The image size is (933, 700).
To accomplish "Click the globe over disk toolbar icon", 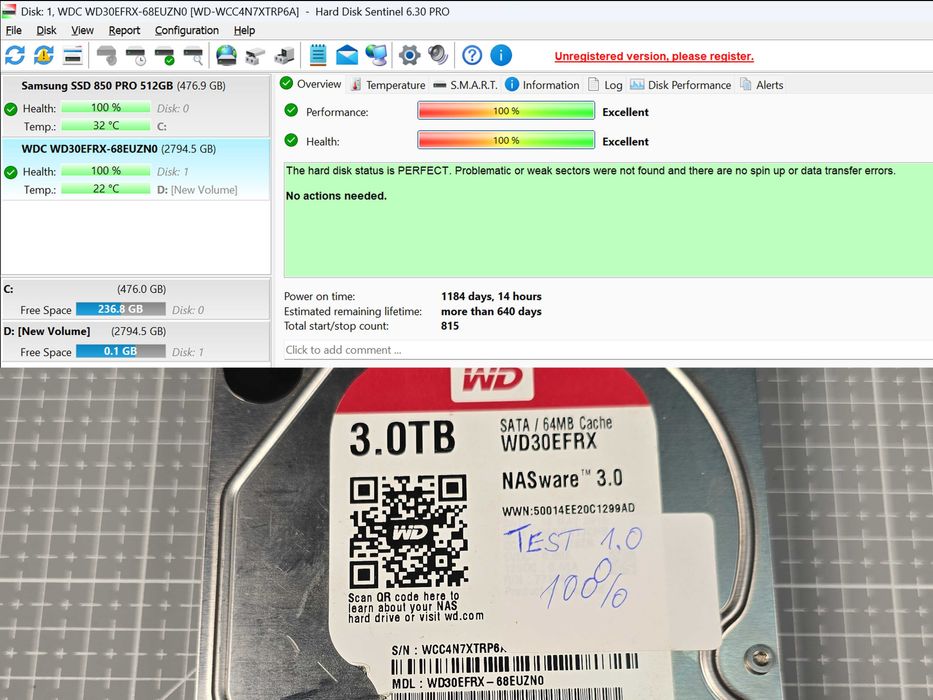I will pyautogui.click(x=227, y=55).
